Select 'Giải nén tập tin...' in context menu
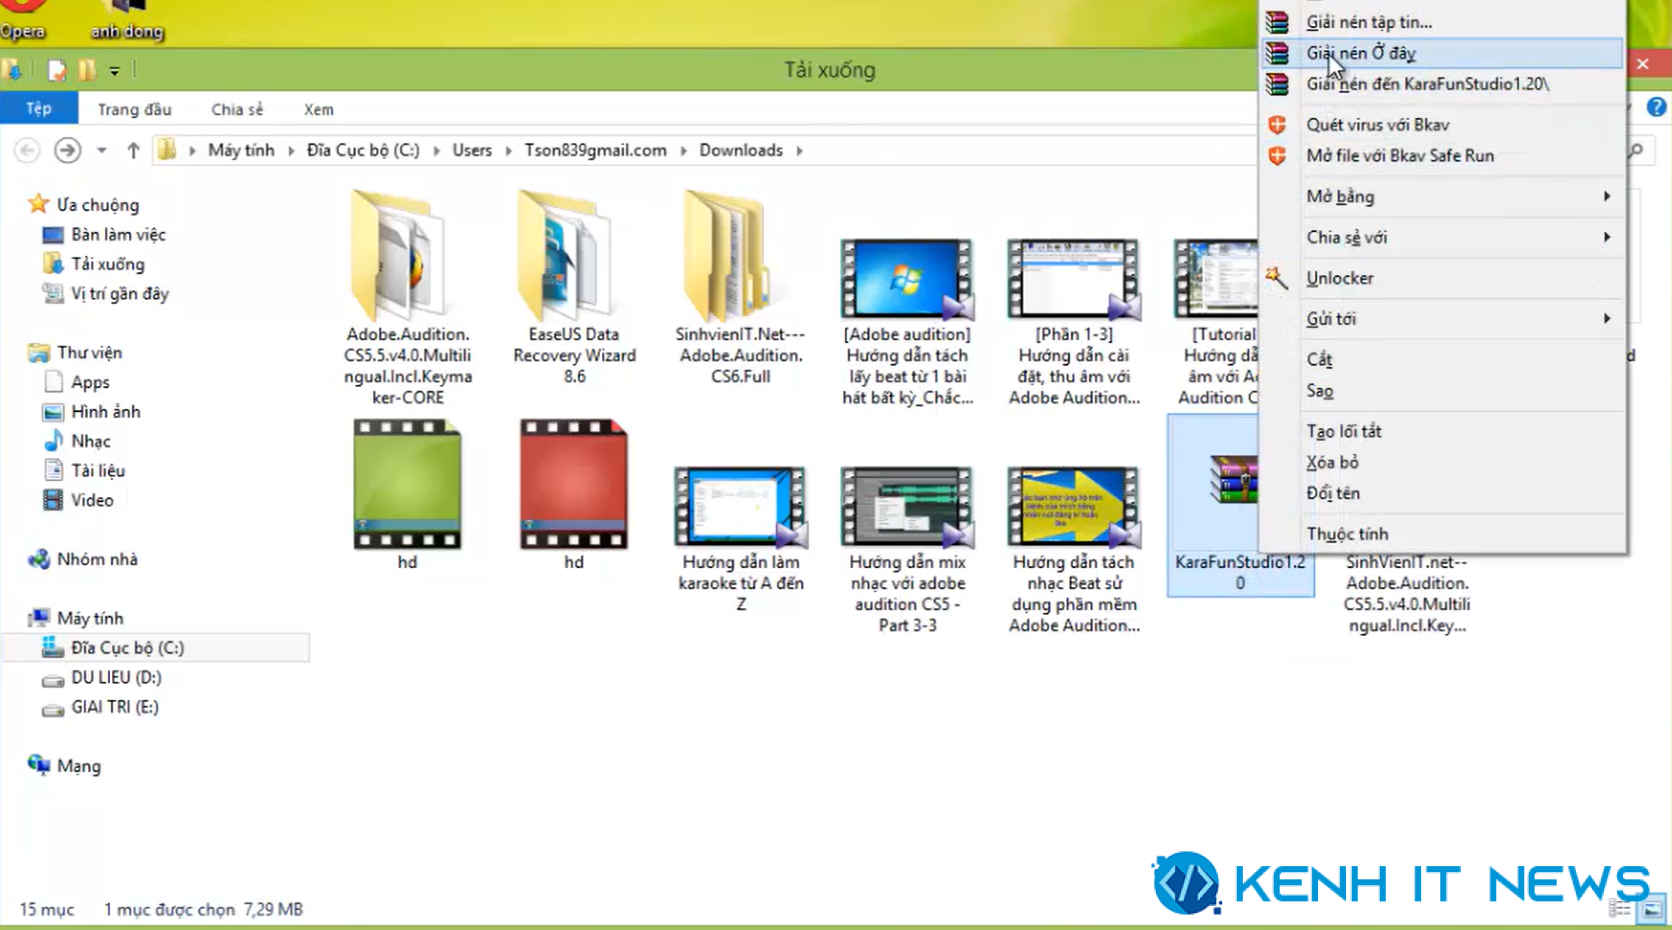 click(x=1441, y=21)
